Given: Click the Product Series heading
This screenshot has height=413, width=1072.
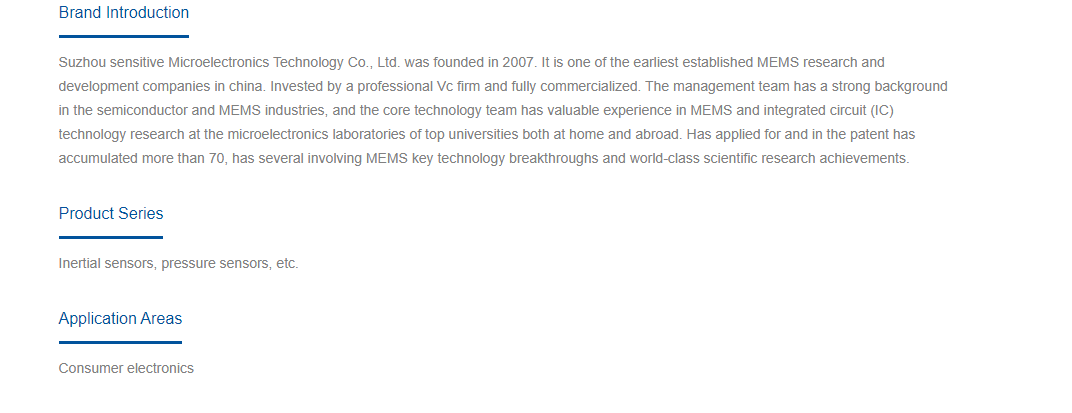Looking at the screenshot, I should pyautogui.click(x=111, y=214).
